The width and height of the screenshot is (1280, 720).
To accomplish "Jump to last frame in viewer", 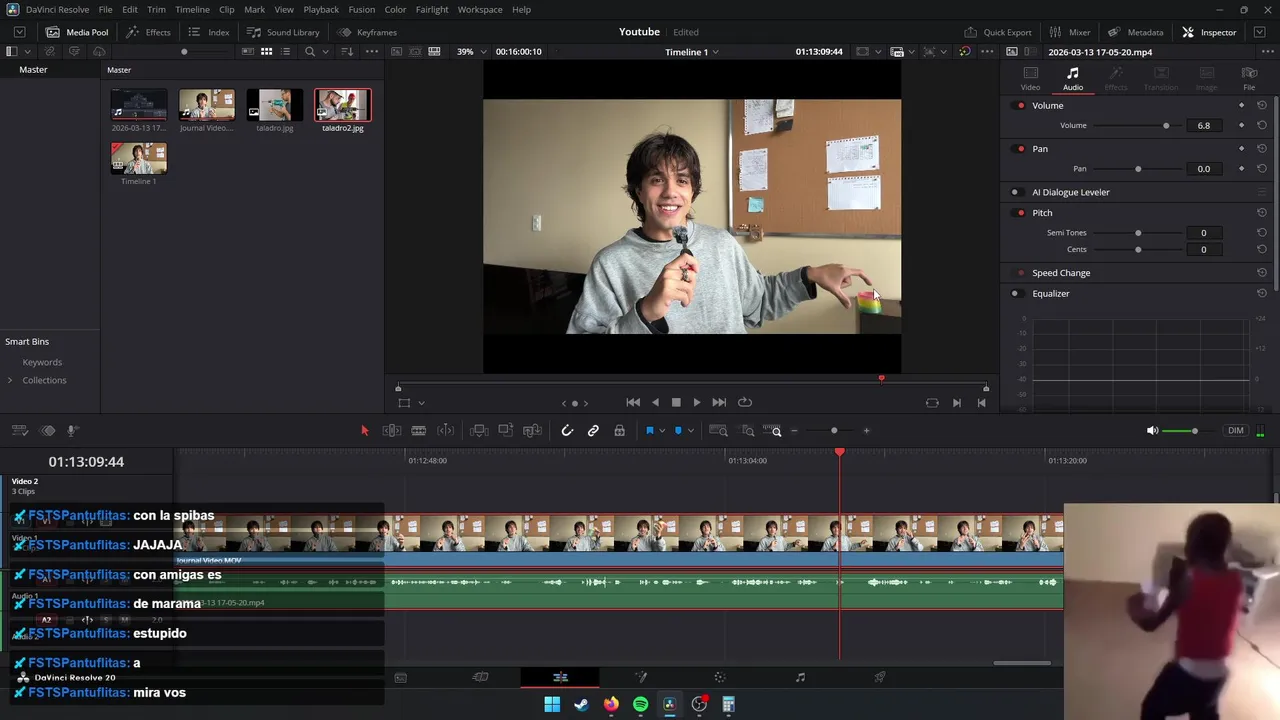I will point(719,402).
